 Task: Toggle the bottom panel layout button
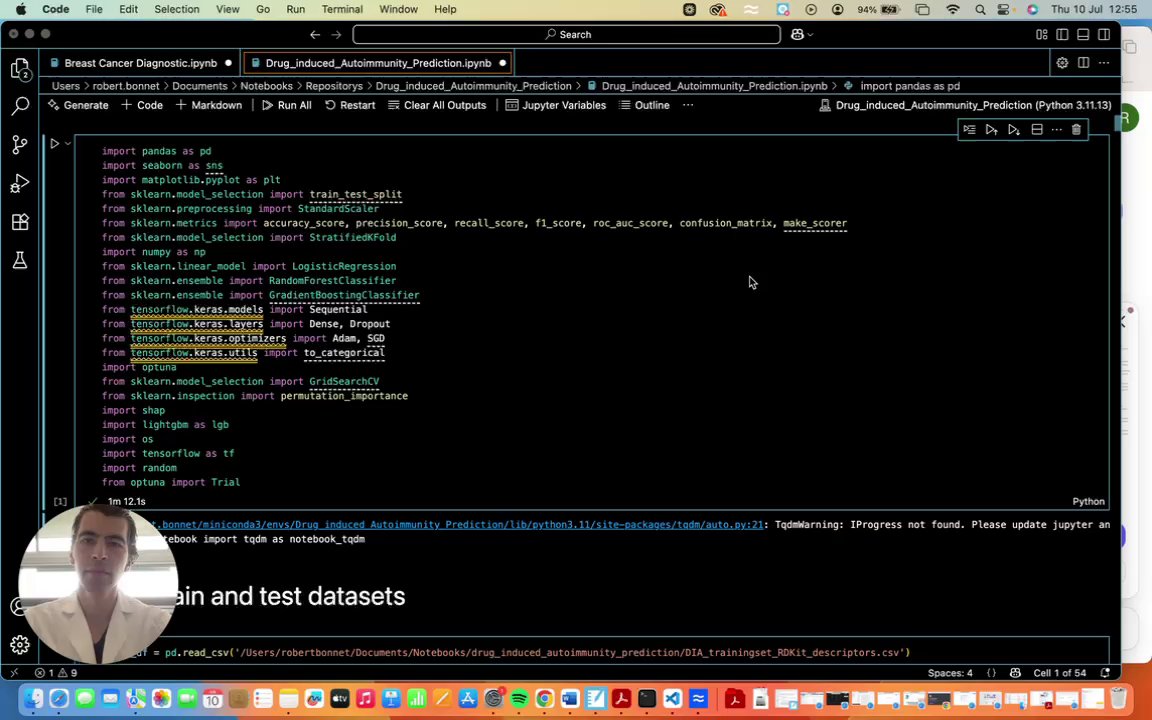1083,34
